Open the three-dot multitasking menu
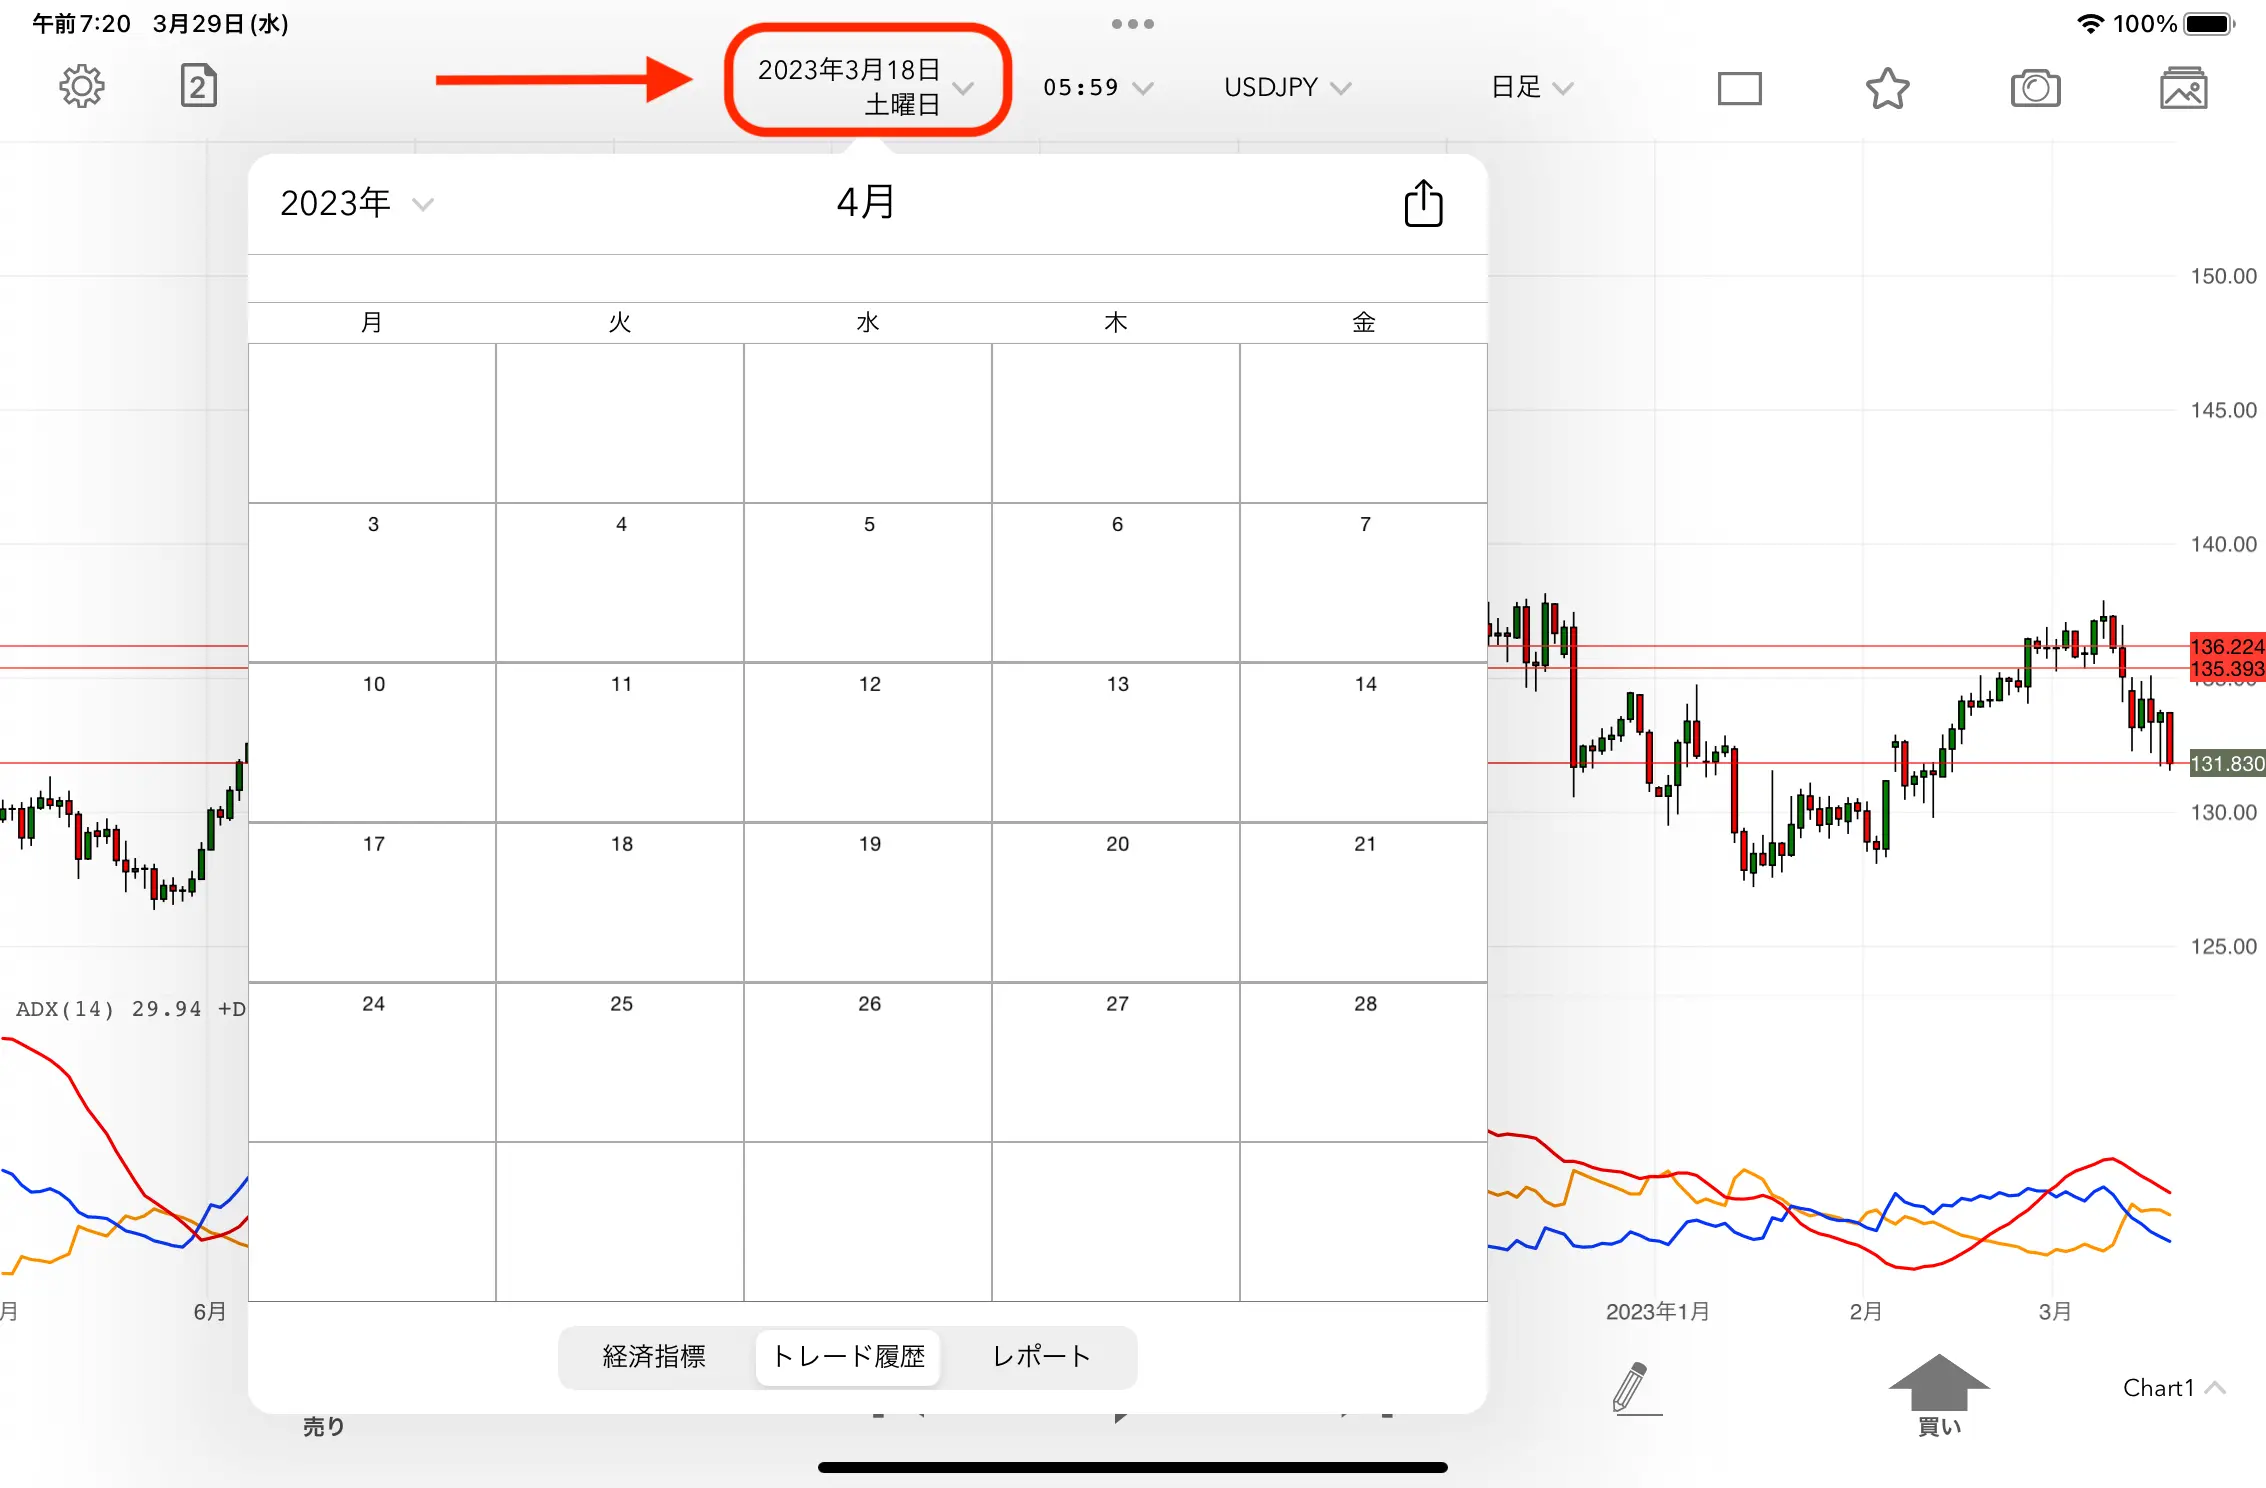 tap(1133, 24)
